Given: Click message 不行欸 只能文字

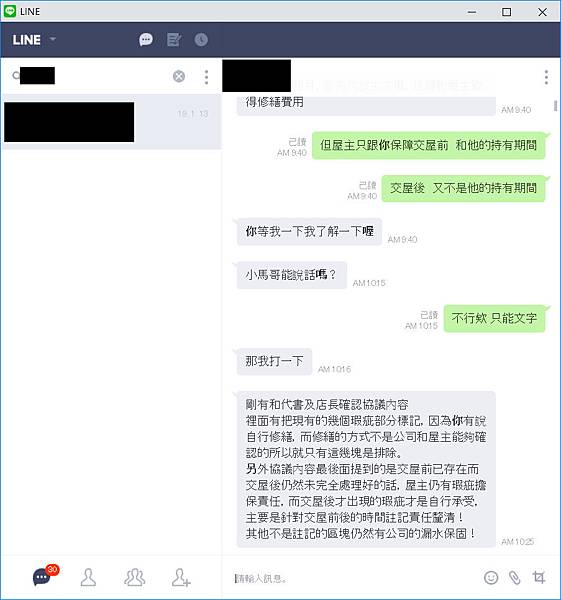Looking at the screenshot, I should tap(494, 318).
